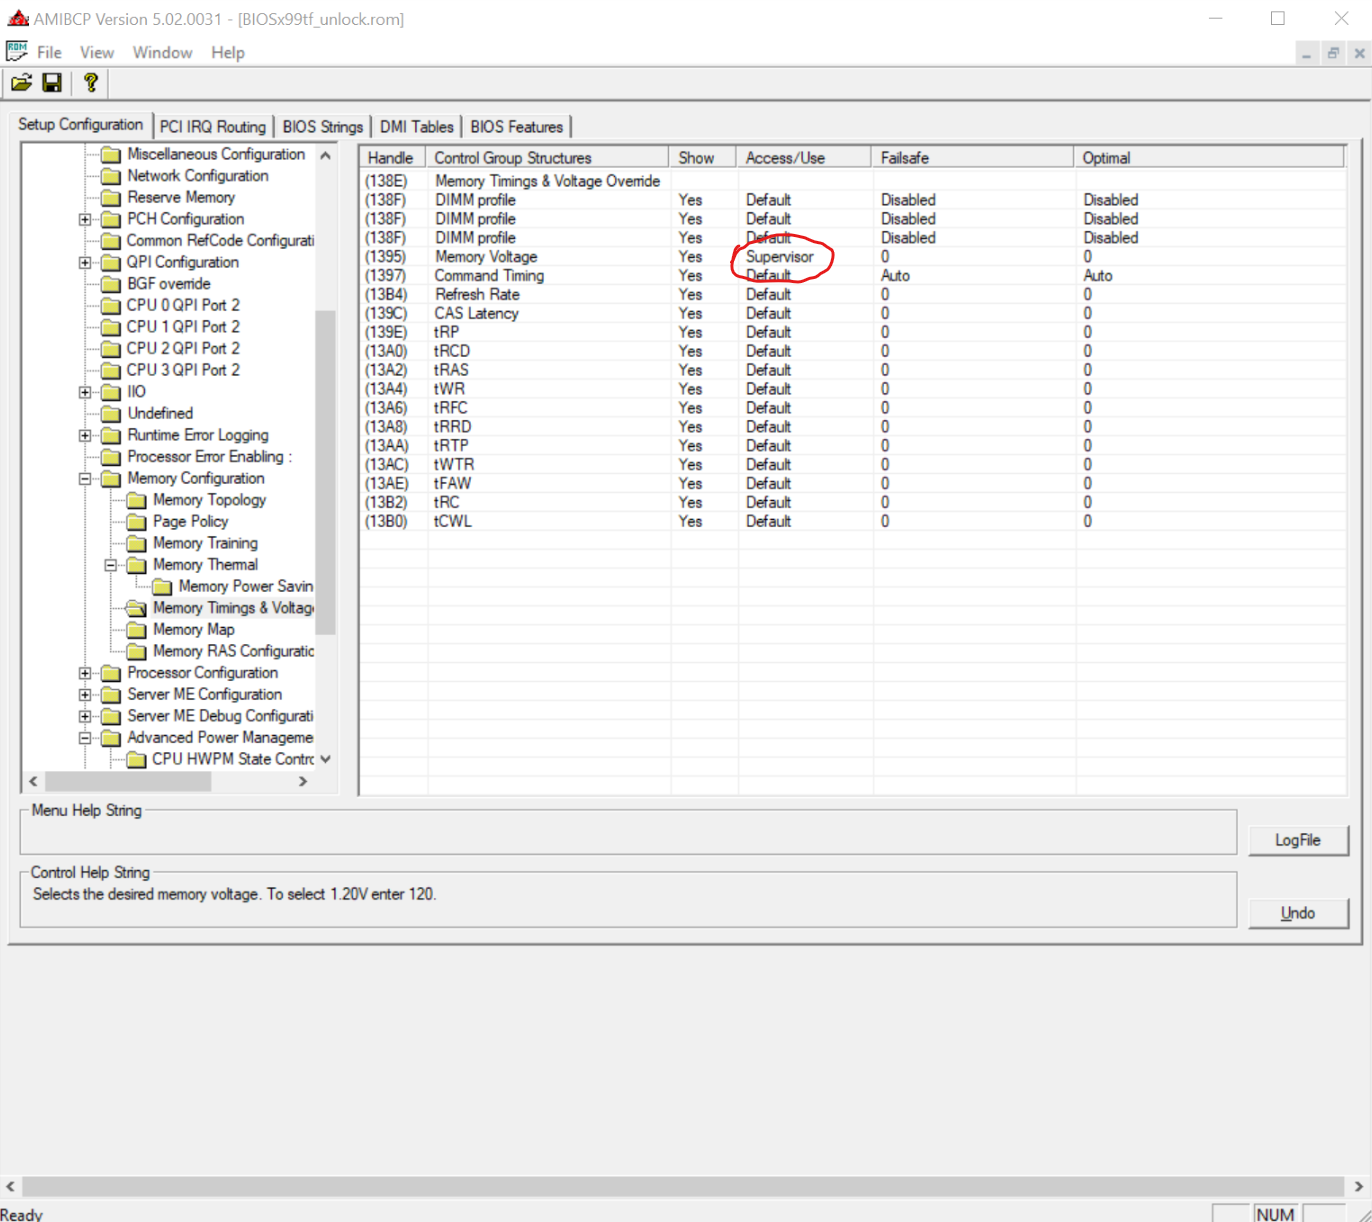Select the Memory Voltage table row
The height and width of the screenshot is (1222, 1372).
tap(852, 257)
